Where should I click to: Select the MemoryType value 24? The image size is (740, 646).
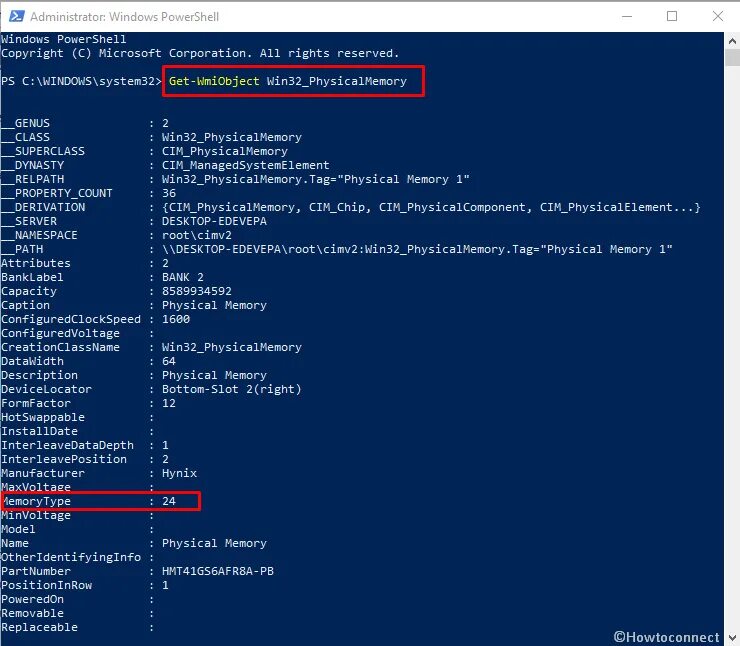pyautogui.click(x=169, y=501)
